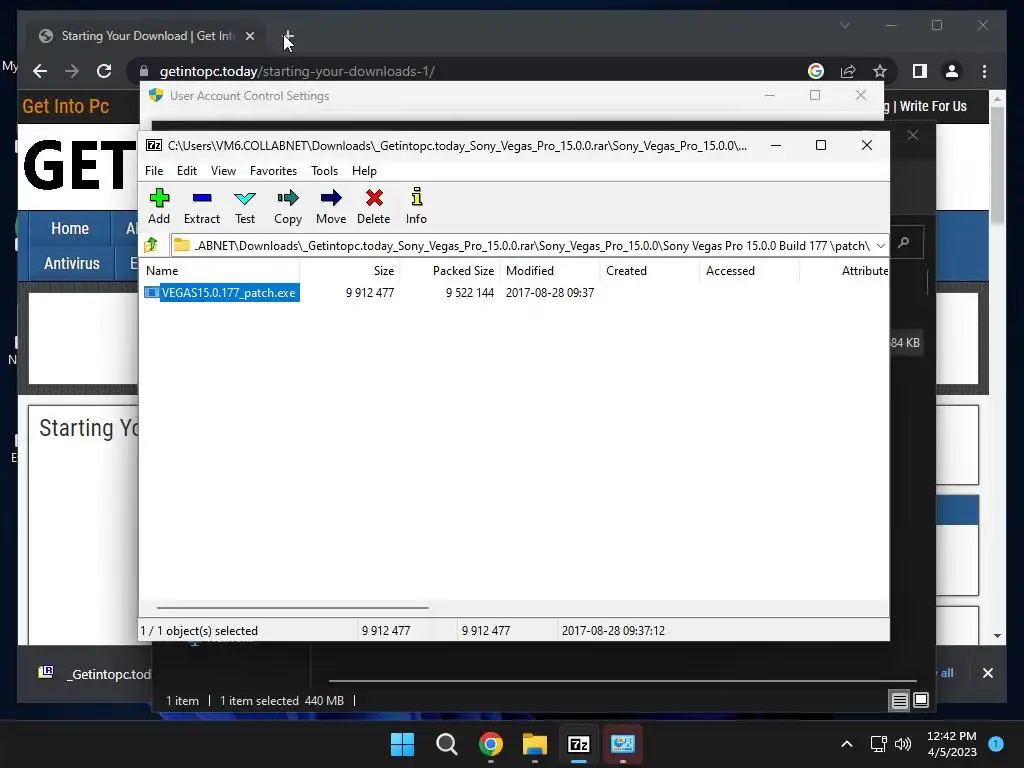Open the notification badge in tray
The width and height of the screenshot is (1024, 768).
tap(996, 743)
